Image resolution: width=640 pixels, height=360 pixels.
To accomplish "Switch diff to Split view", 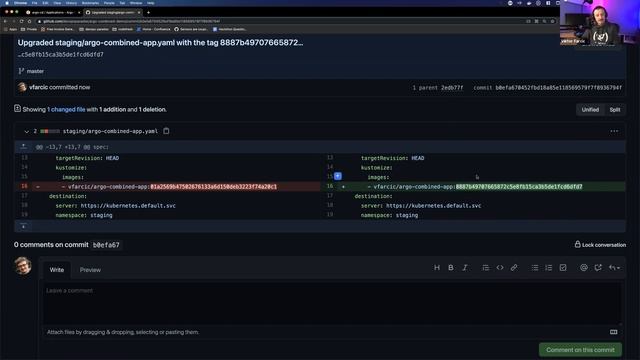I will (615, 109).
